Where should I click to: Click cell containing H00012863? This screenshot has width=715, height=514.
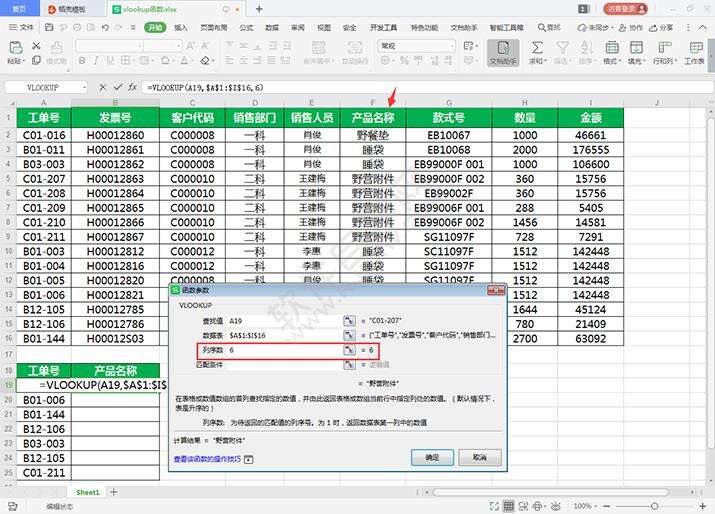[x=115, y=179]
